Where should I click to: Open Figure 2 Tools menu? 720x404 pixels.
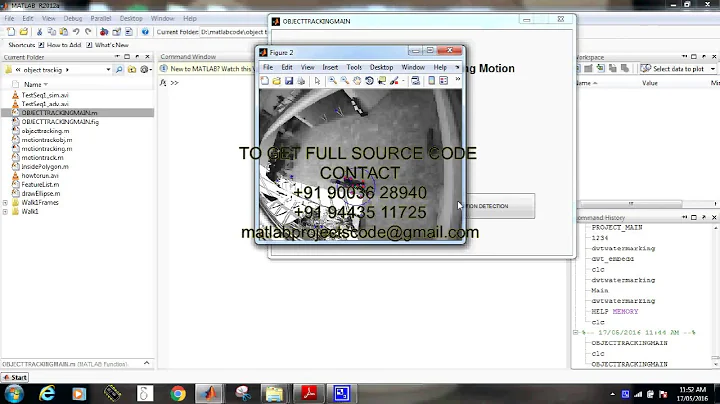(354, 67)
